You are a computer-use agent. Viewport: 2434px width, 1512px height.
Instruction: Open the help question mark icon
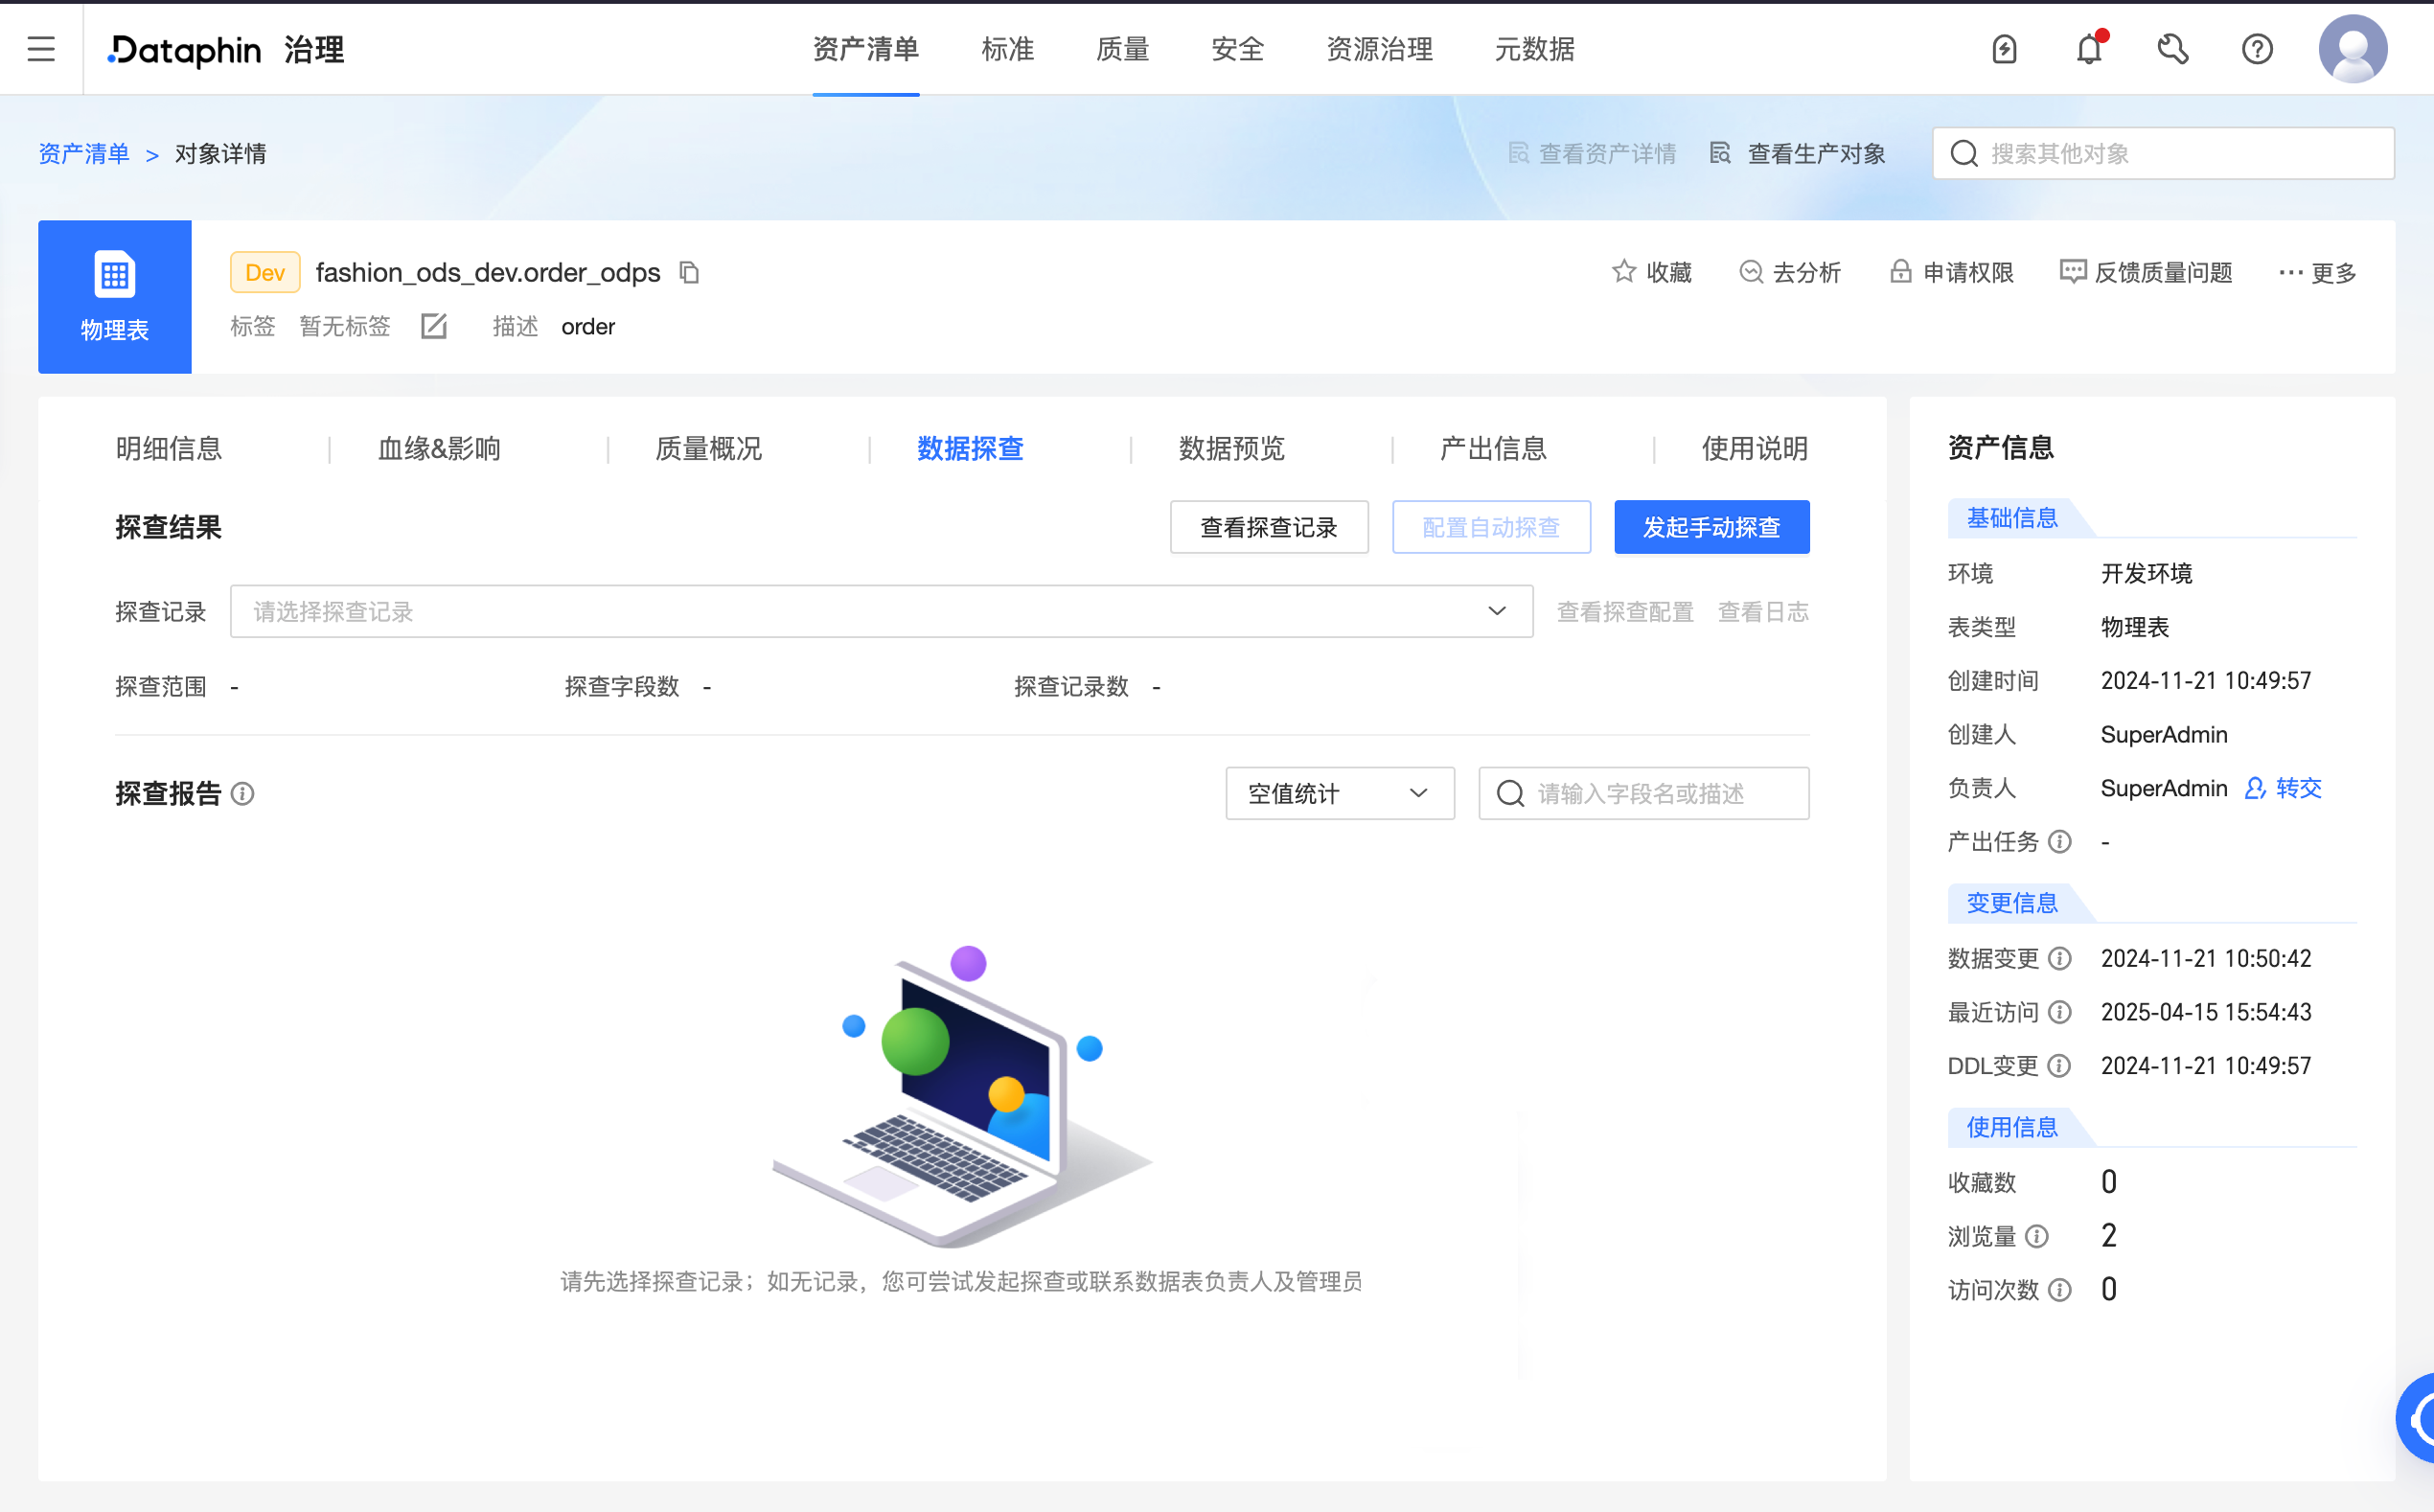(x=2257, y=48)
